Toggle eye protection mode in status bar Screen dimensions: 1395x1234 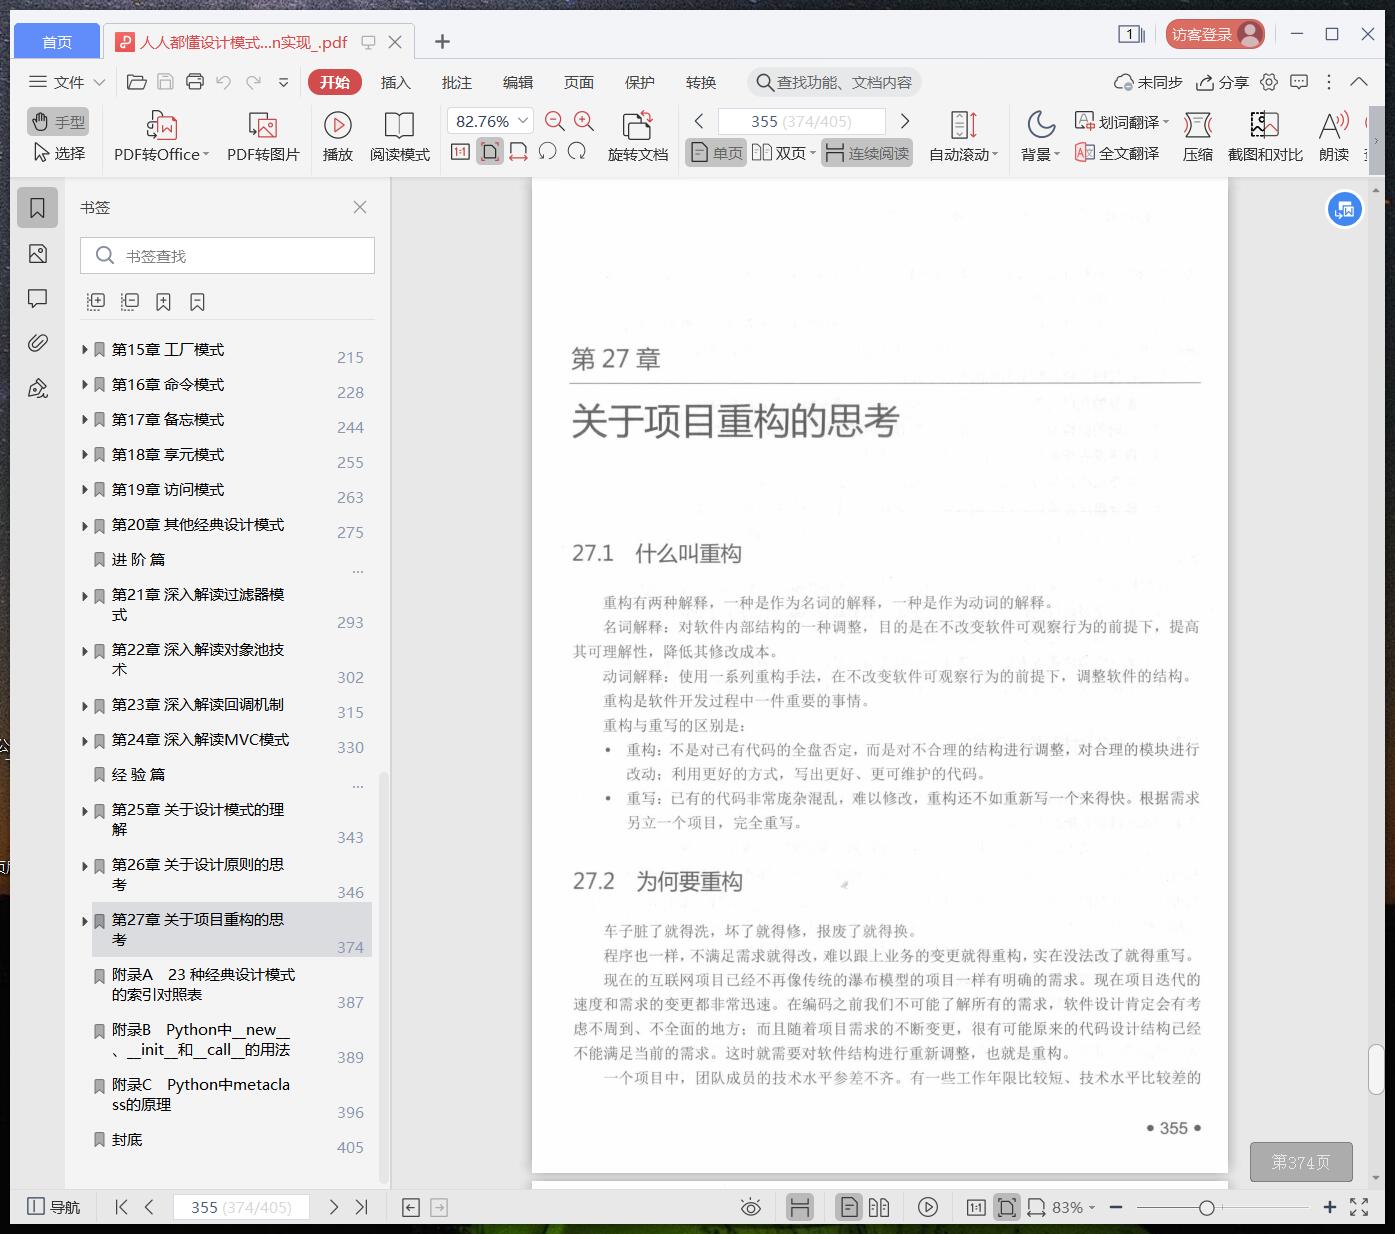point(751,1207)
